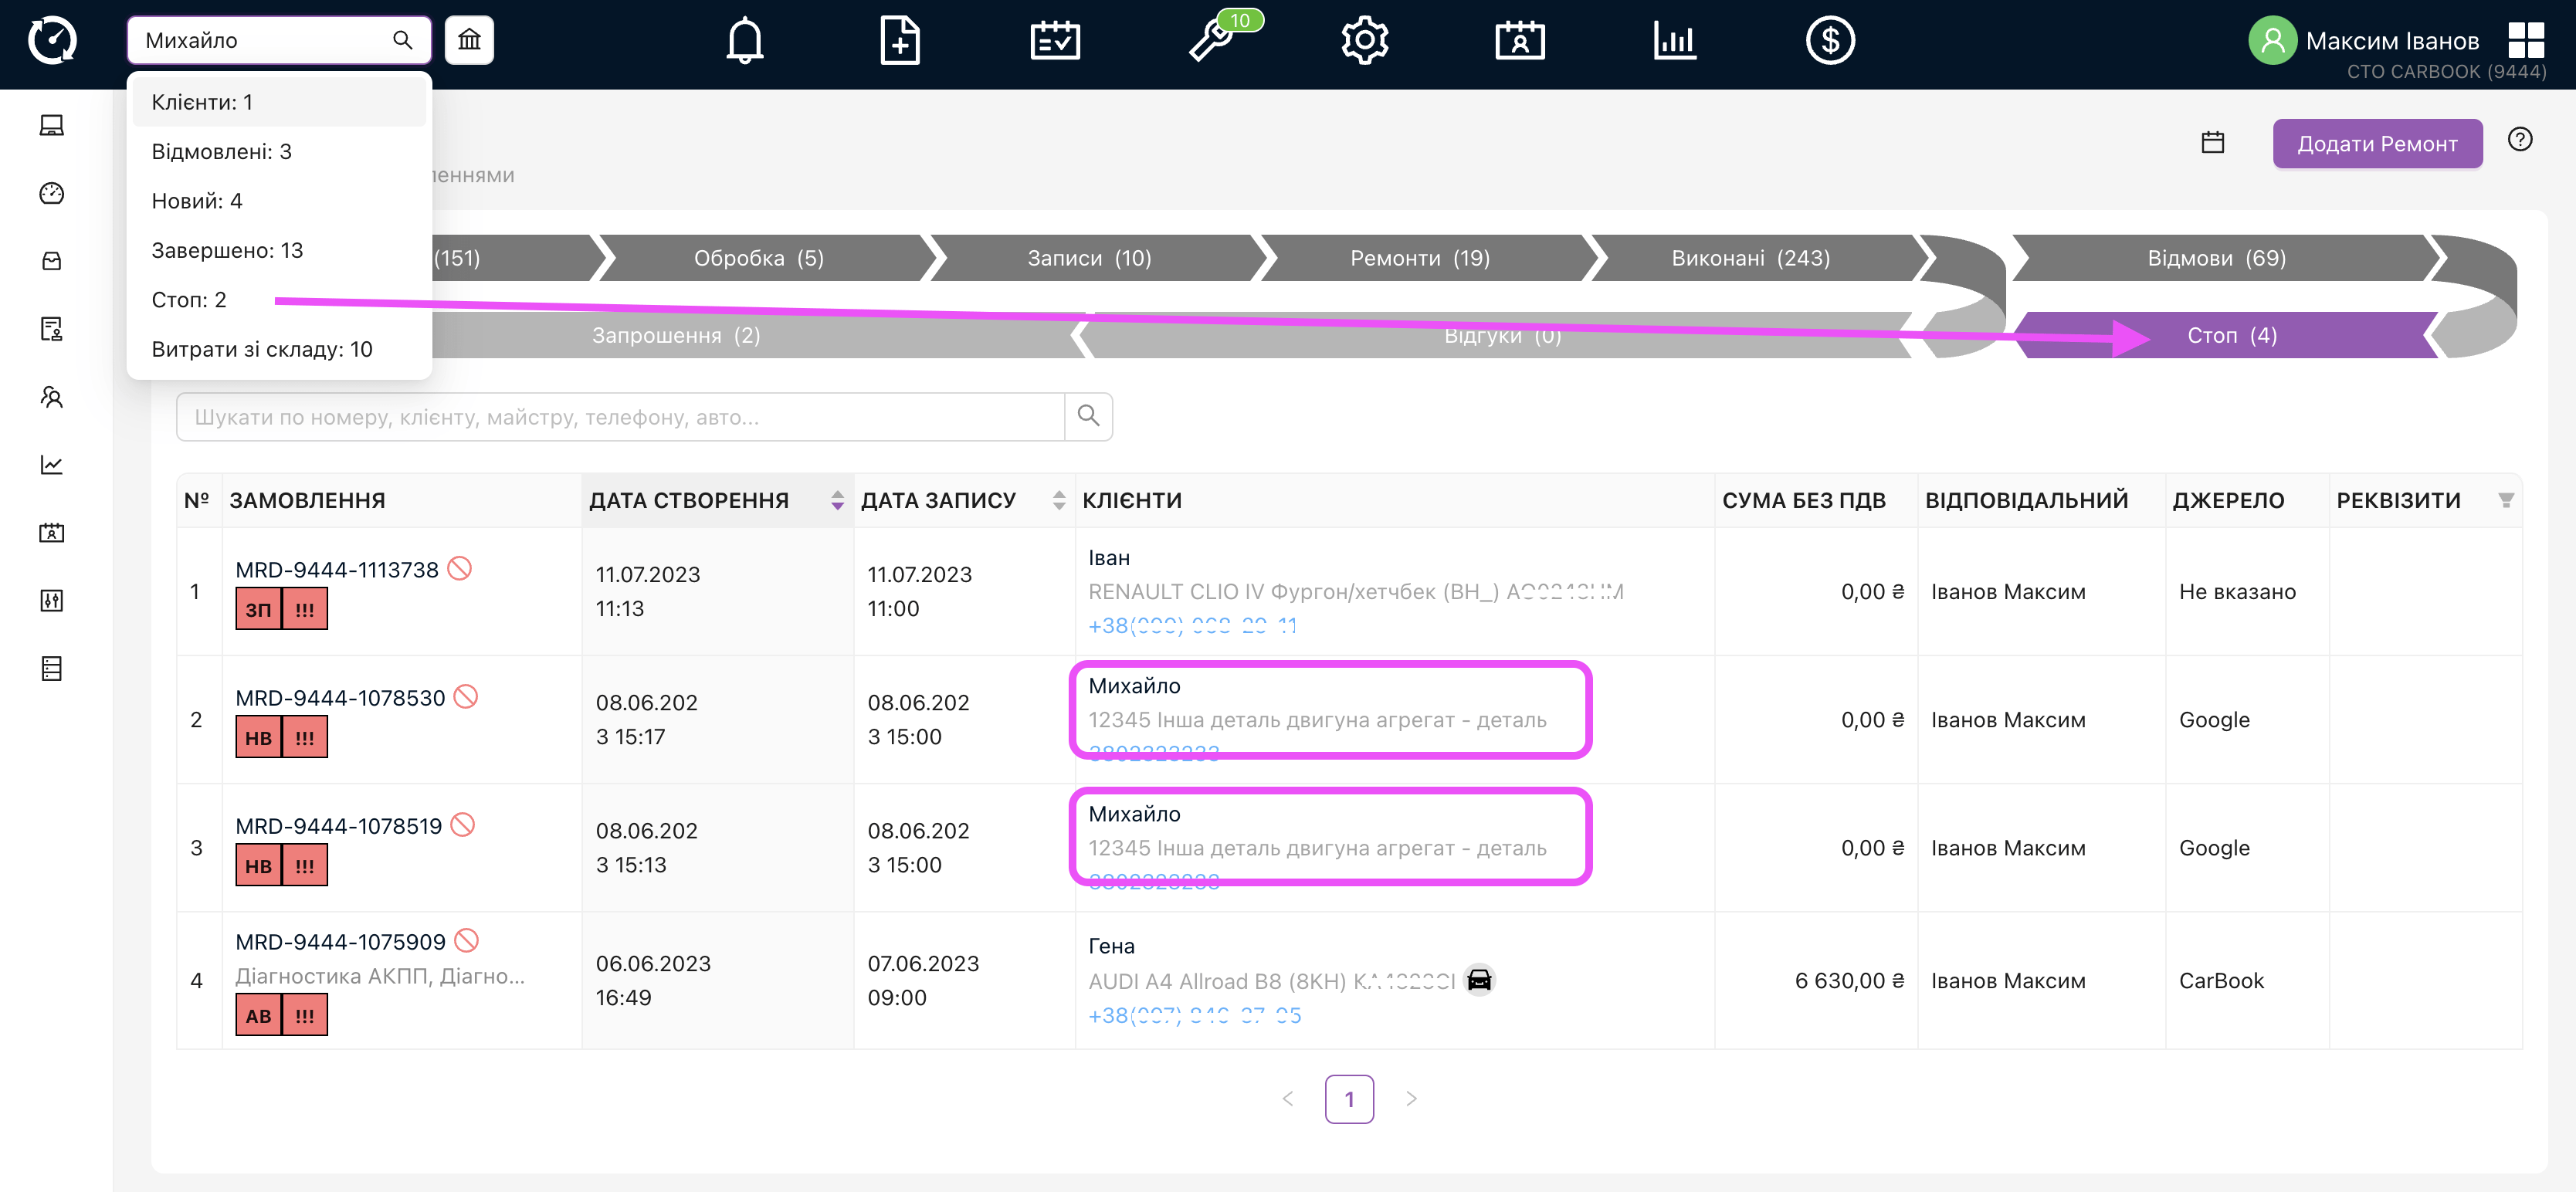
Task: Open the calendar checklist icon
Action: pos(1055,41)
